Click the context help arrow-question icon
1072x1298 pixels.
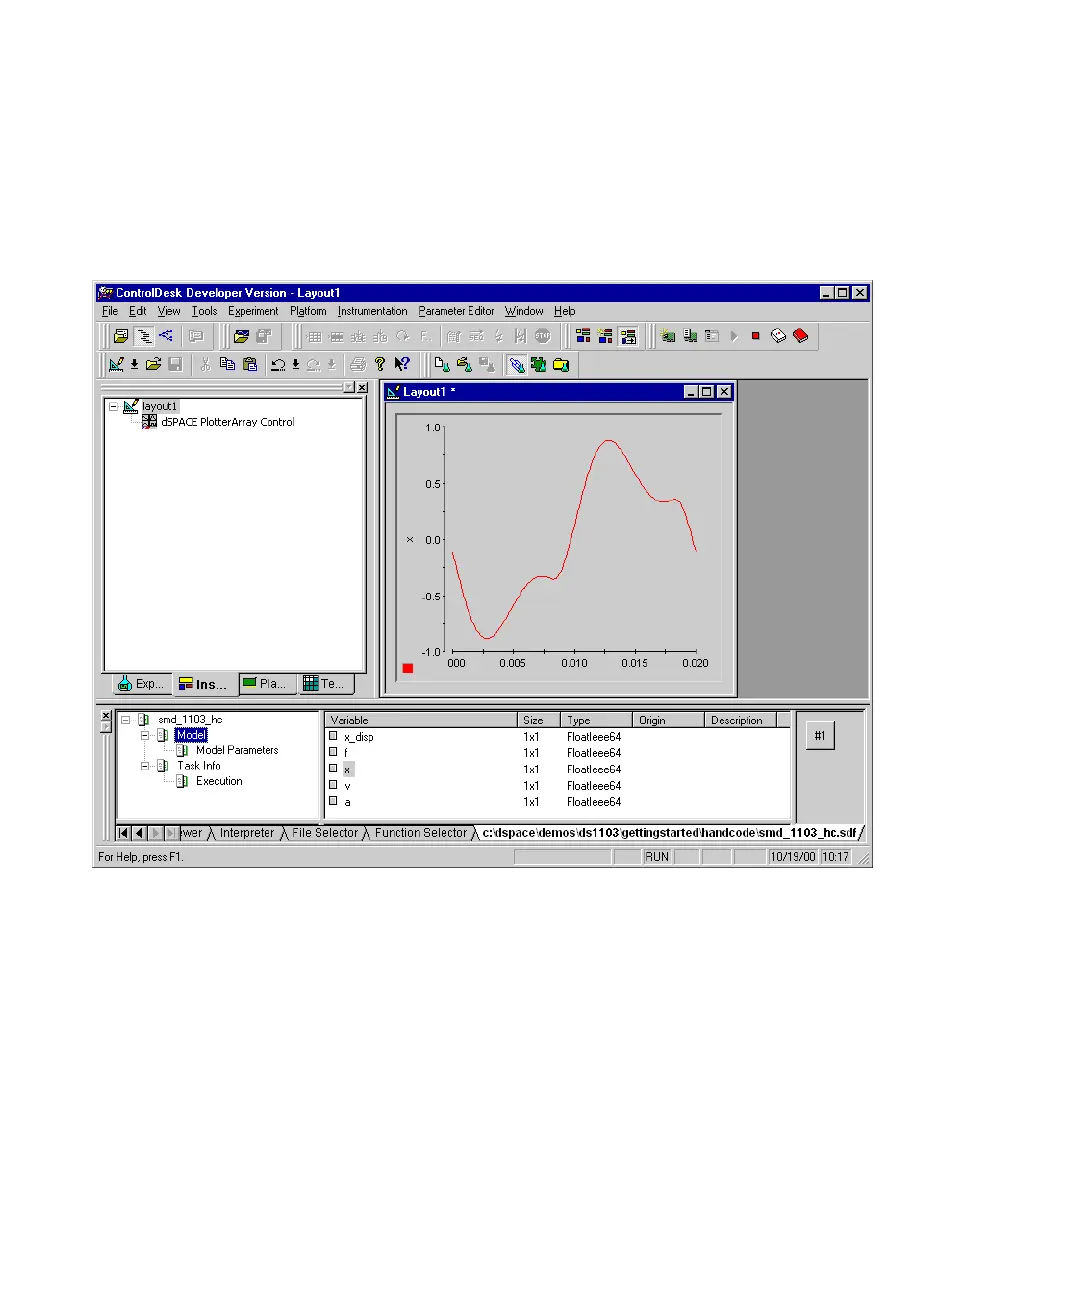[402, 365]
